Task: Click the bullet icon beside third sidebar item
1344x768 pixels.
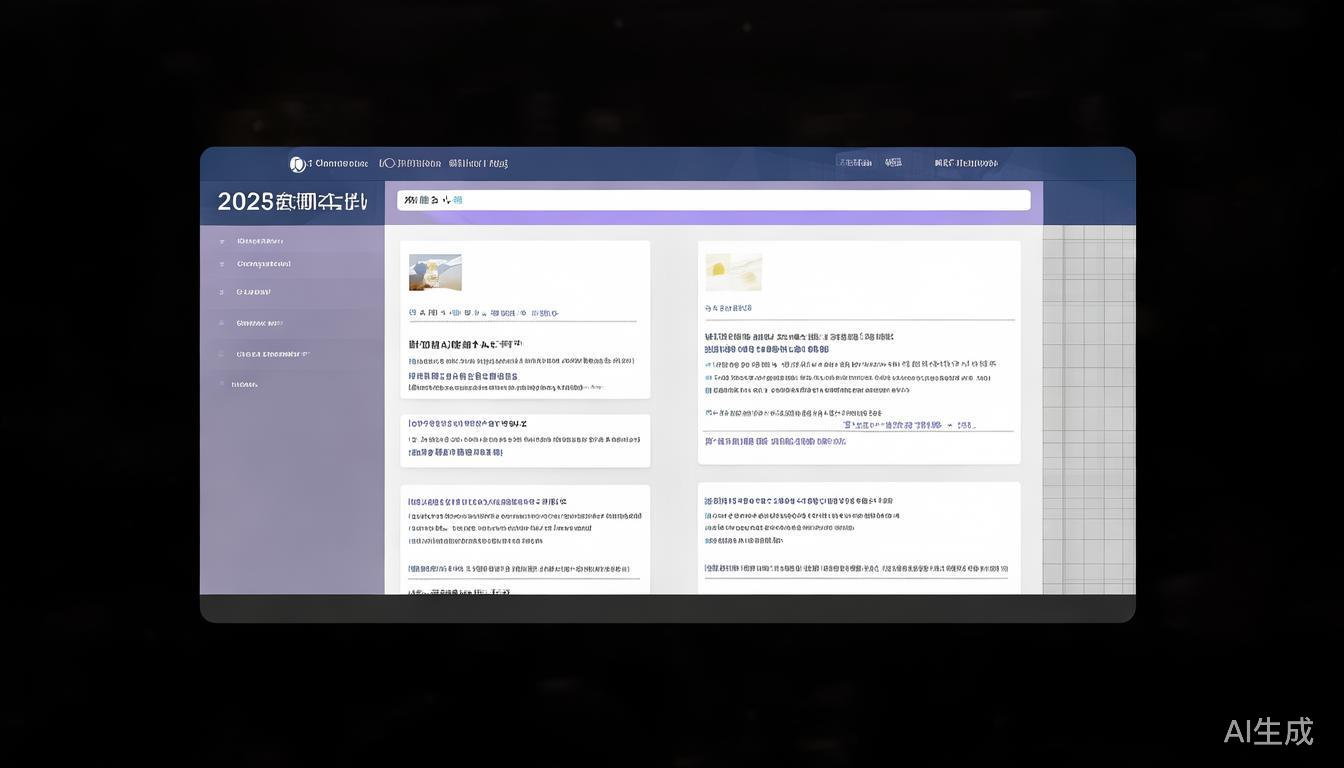Action: click(222, 292)
